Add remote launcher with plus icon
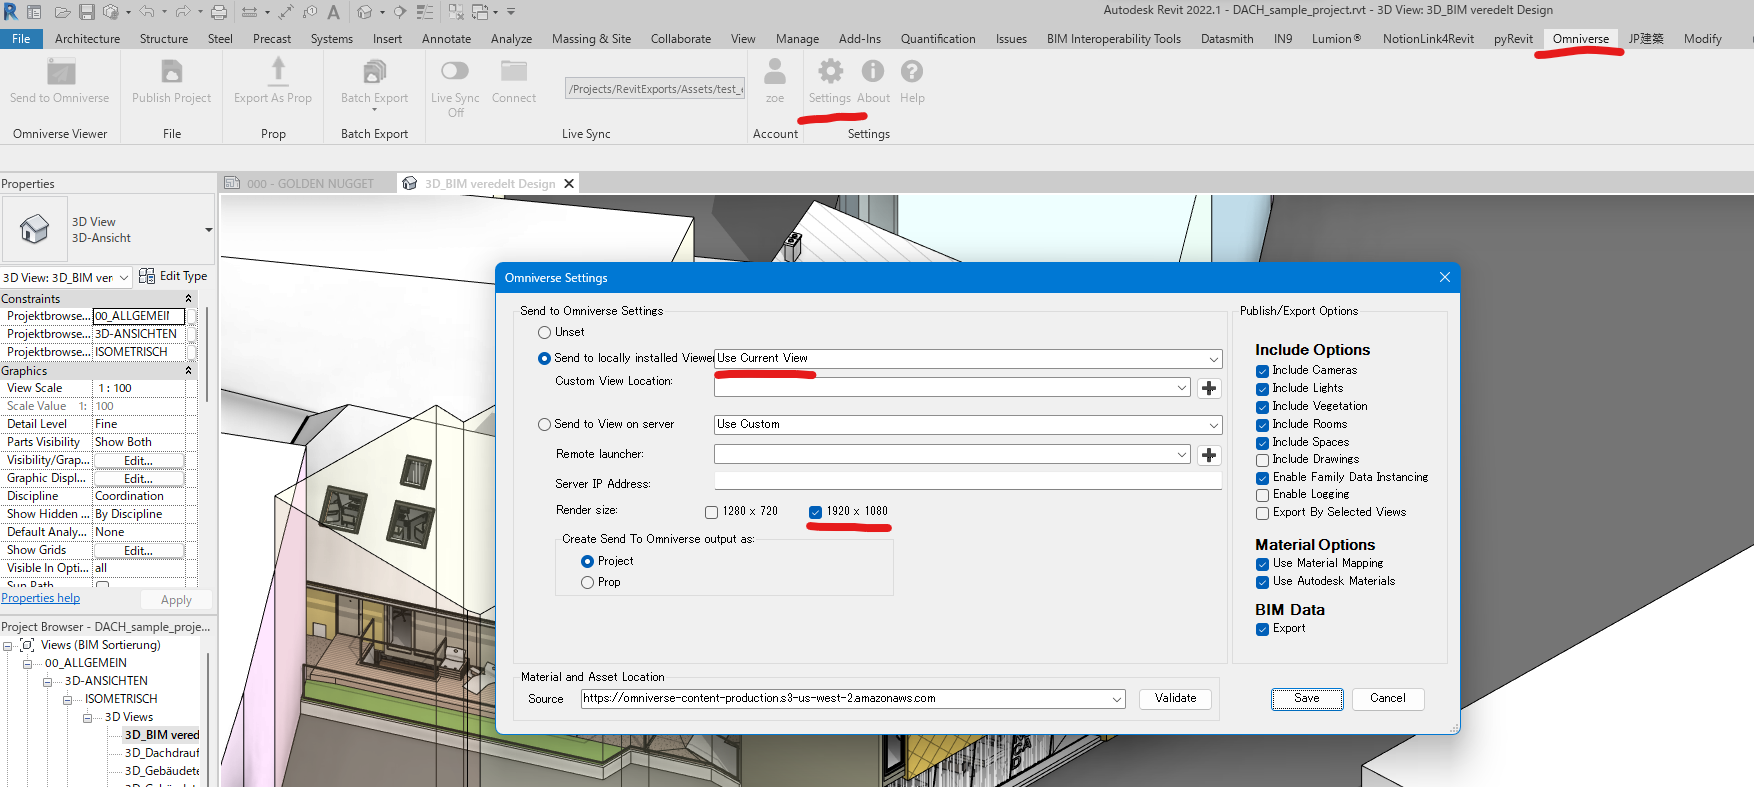 (1209, 455)
